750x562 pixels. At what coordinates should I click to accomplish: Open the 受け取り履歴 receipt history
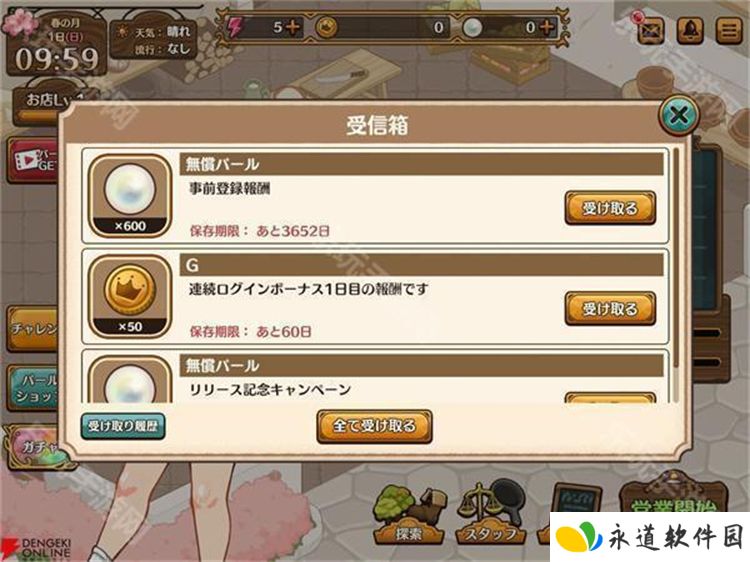(123, 426)
